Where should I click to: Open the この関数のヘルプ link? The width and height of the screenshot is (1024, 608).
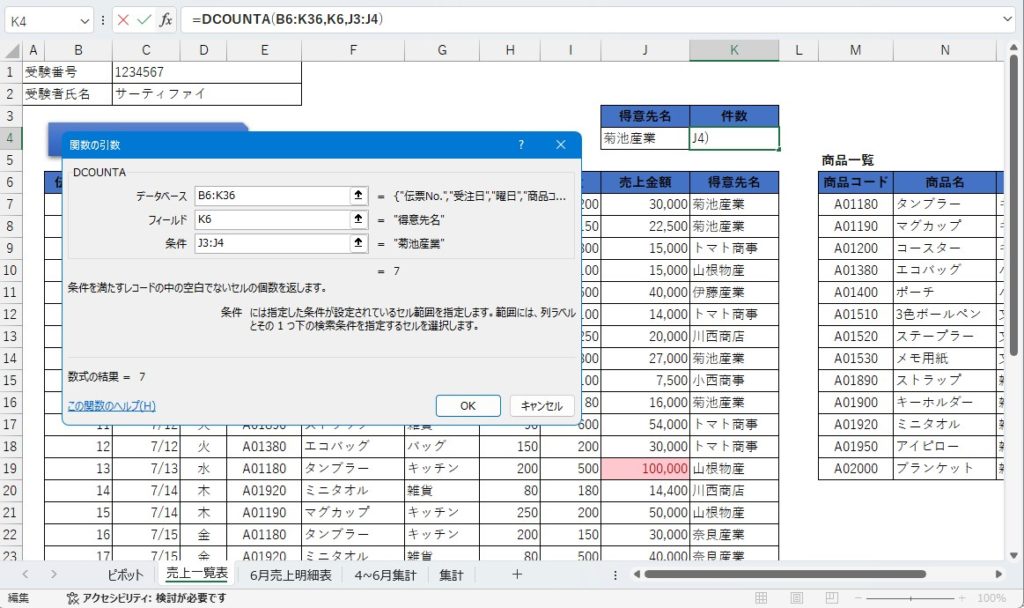click(111, 406)
